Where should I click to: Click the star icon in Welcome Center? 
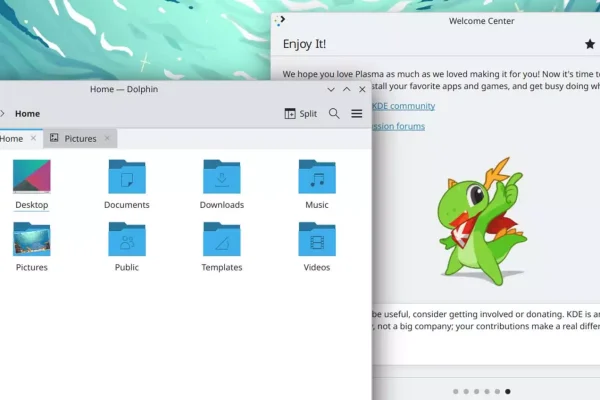(x=590, y=44)
